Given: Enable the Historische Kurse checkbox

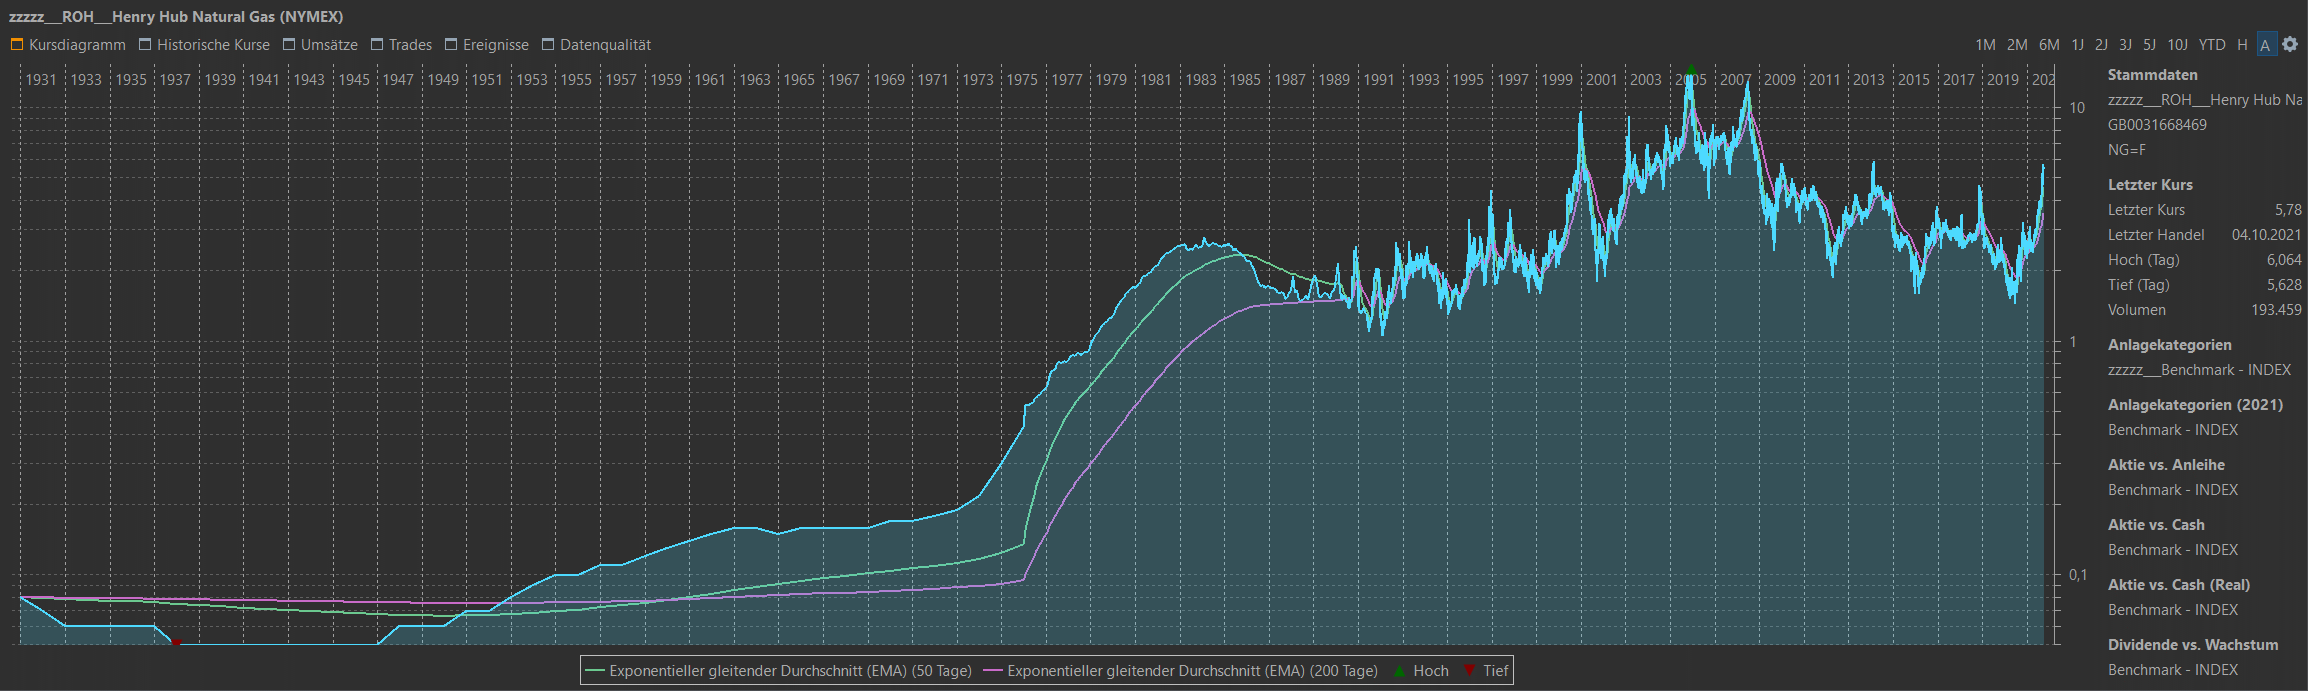Looking at the screenshot, I should coord(145,44).
